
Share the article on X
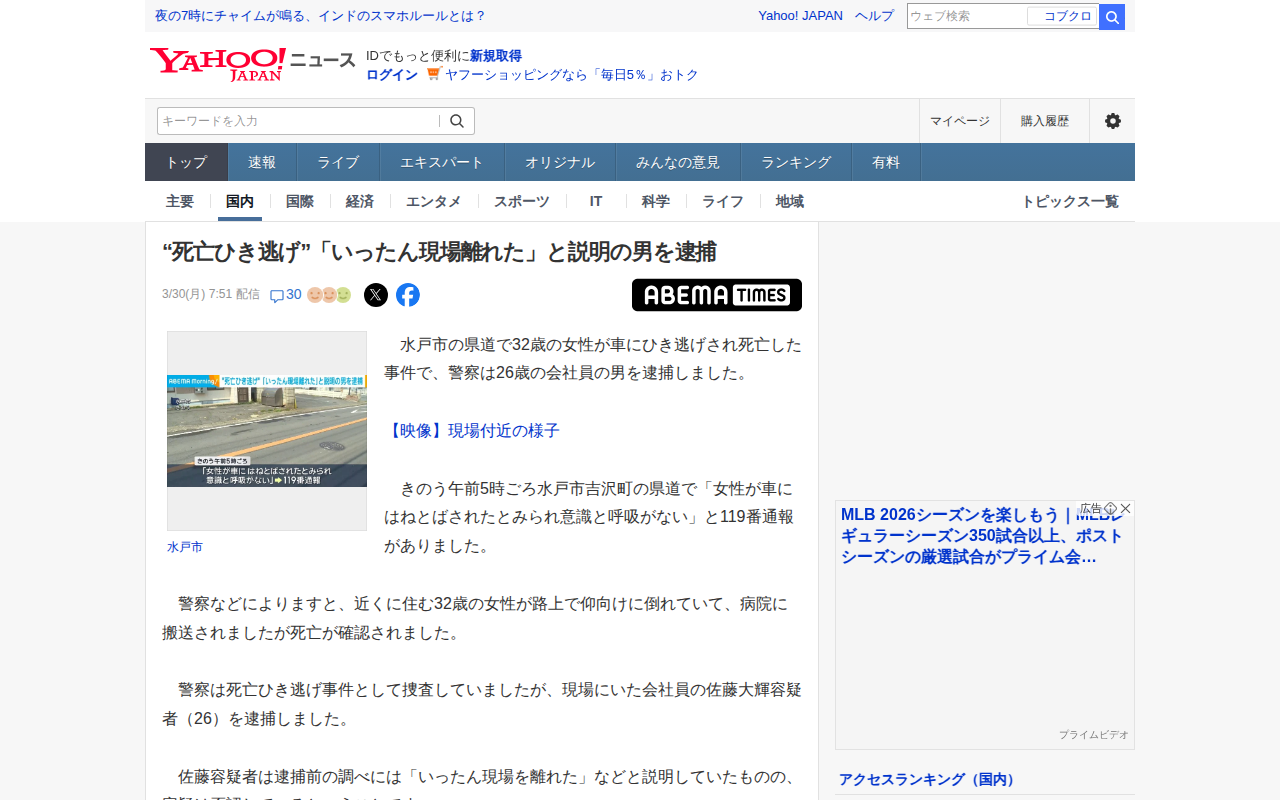[x=376, y=295]
